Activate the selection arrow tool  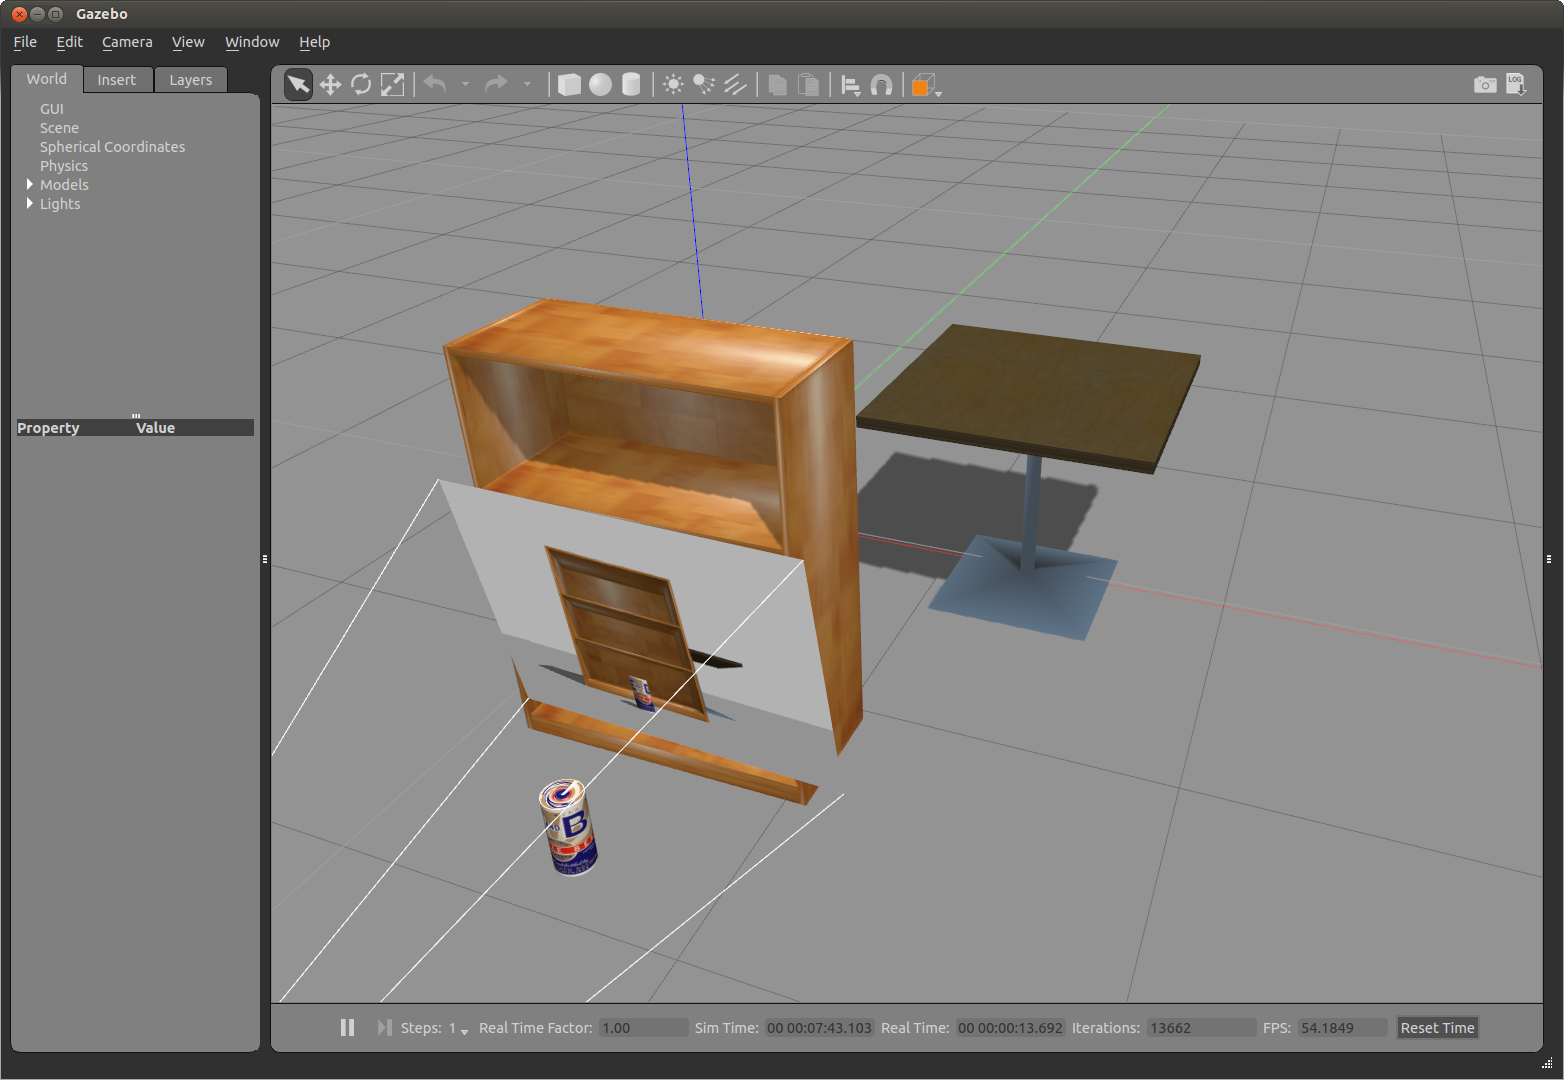pos(298,85)
